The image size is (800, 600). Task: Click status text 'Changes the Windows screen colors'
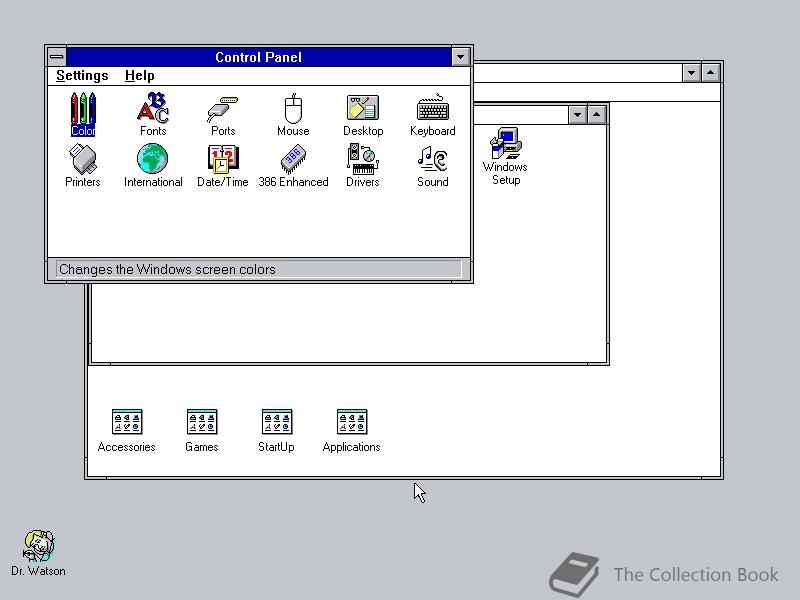point(167,269)
